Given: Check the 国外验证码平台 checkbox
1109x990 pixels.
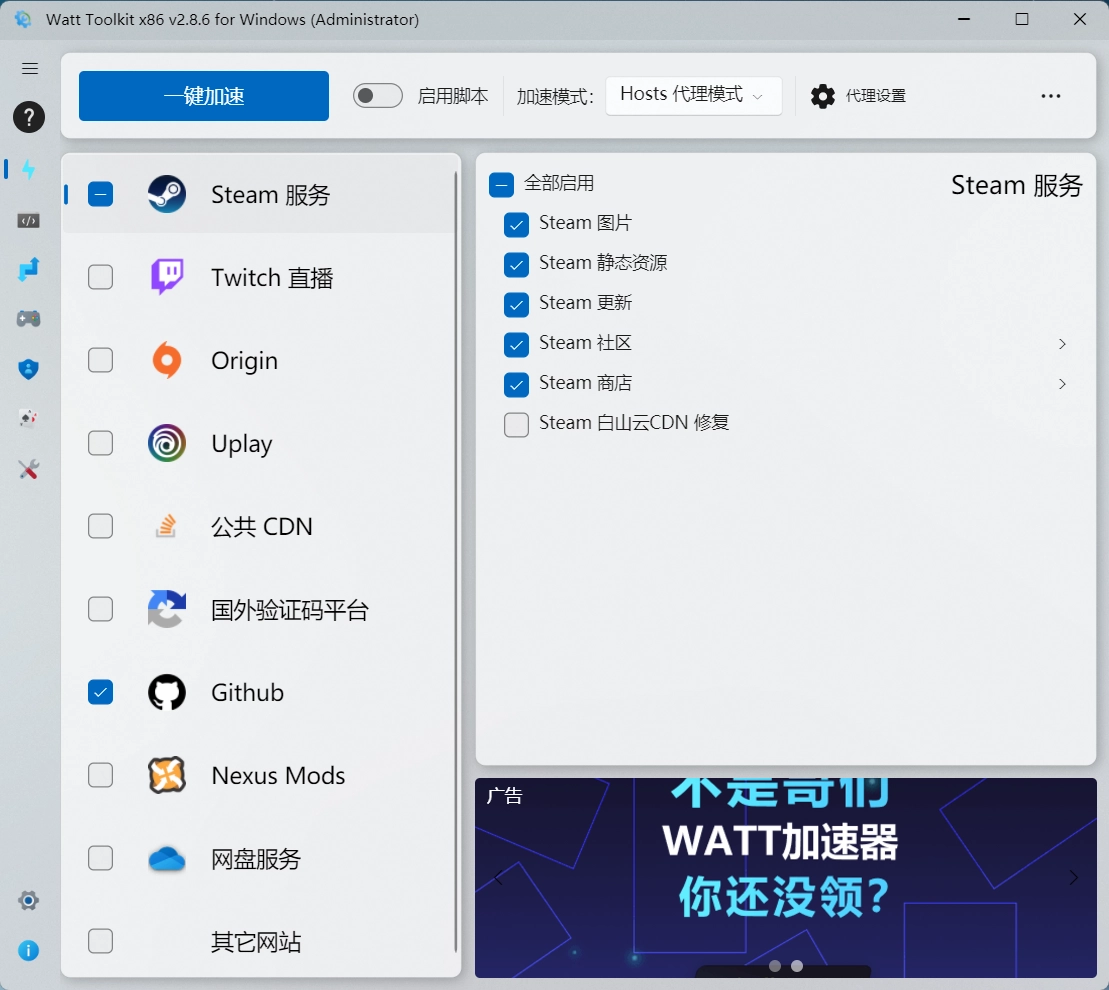Looking at the screenshot, I should (x=100, y=609).
